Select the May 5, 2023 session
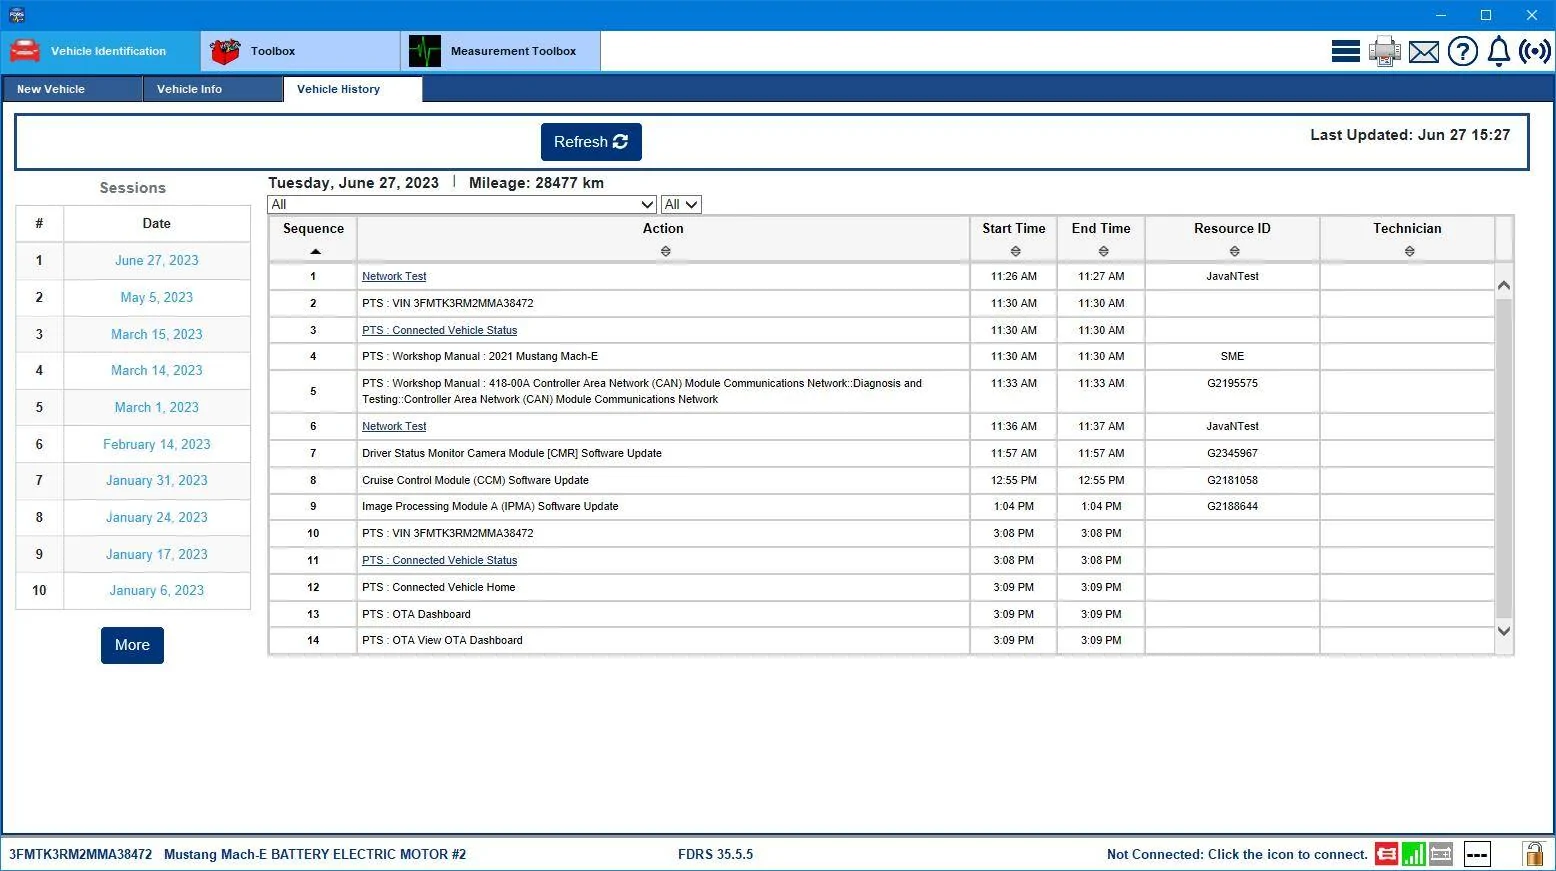 157,297
